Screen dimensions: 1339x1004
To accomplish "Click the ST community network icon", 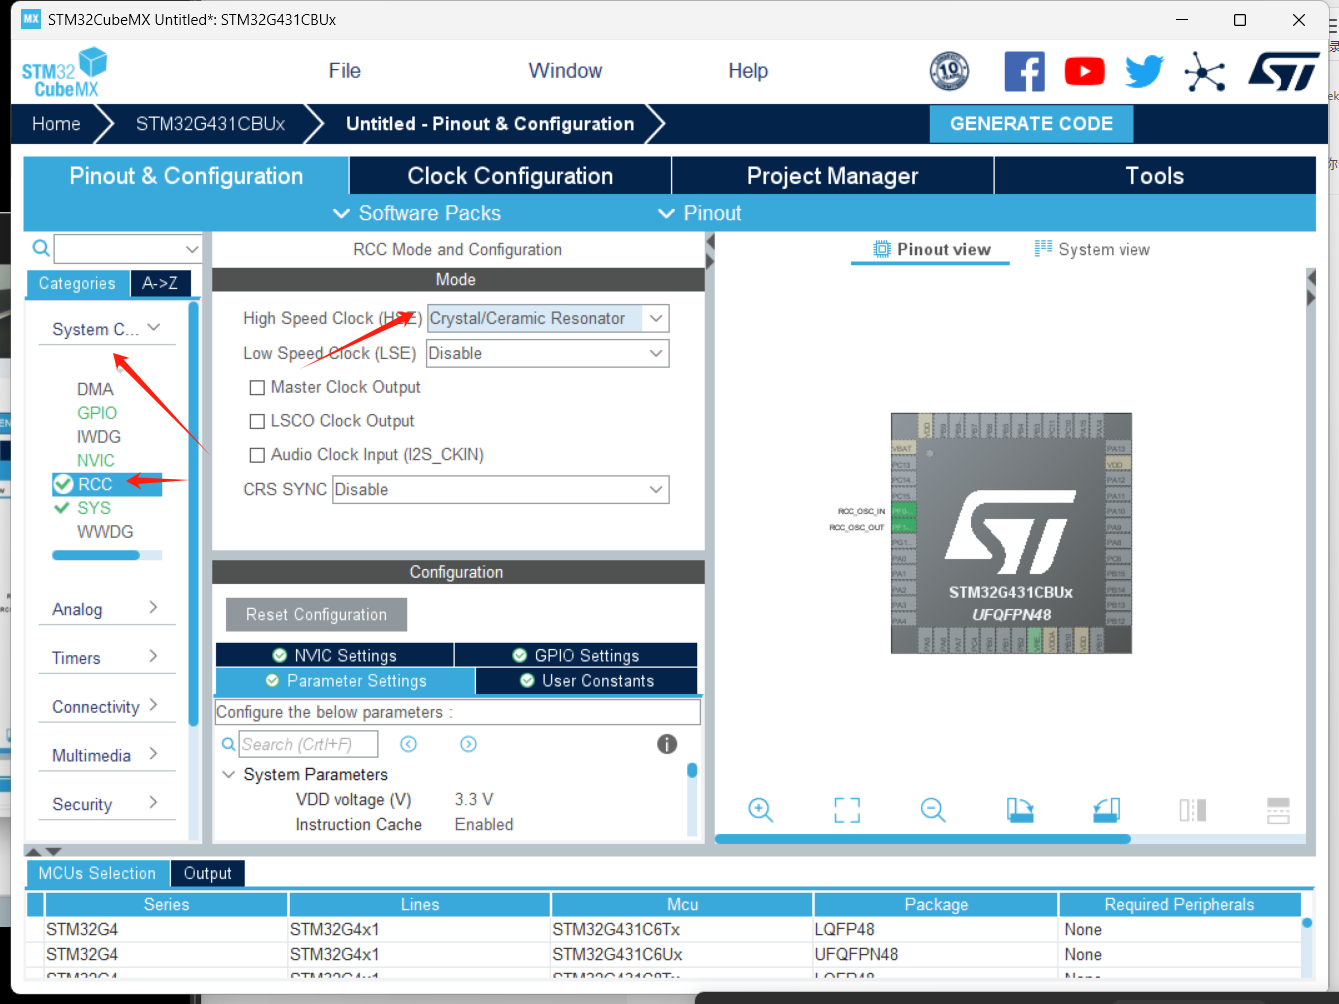I will click(x=1204, y=72).
